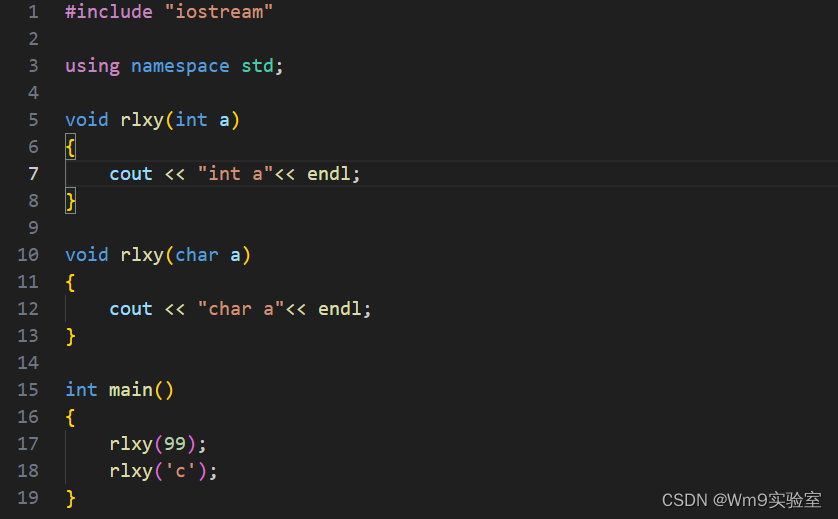
Task: Click cout on line 12
Action: pyautogui.click(x=131, y=309)
